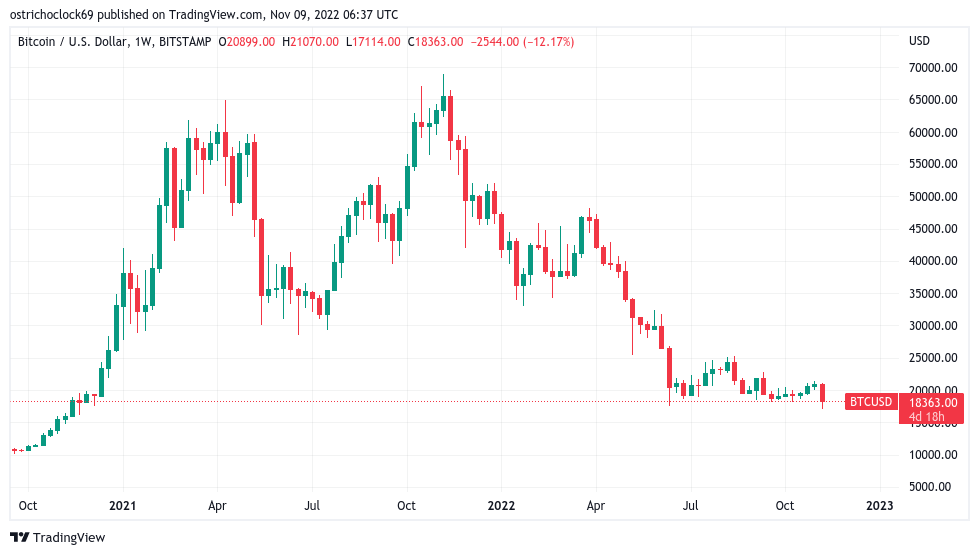Viewport: 979px width, 555px height.
Task: Click the high price value 21070.00
Action: [x=317, y=42]
